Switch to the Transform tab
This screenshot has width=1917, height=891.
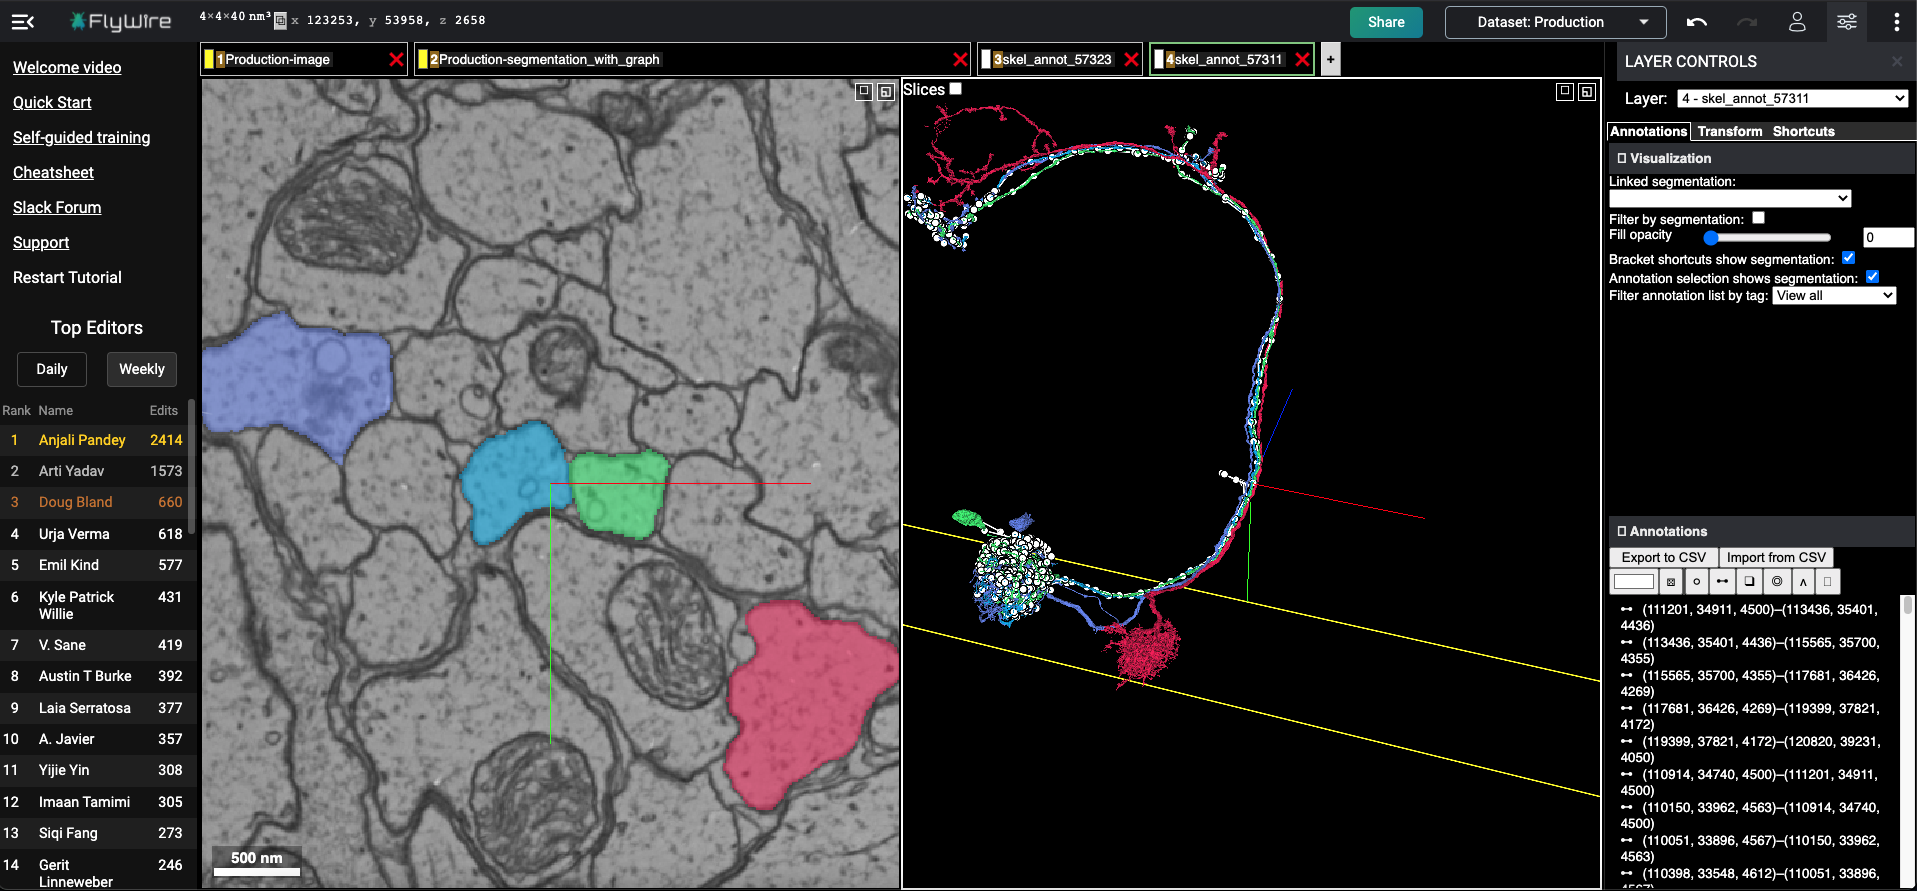1729,132
